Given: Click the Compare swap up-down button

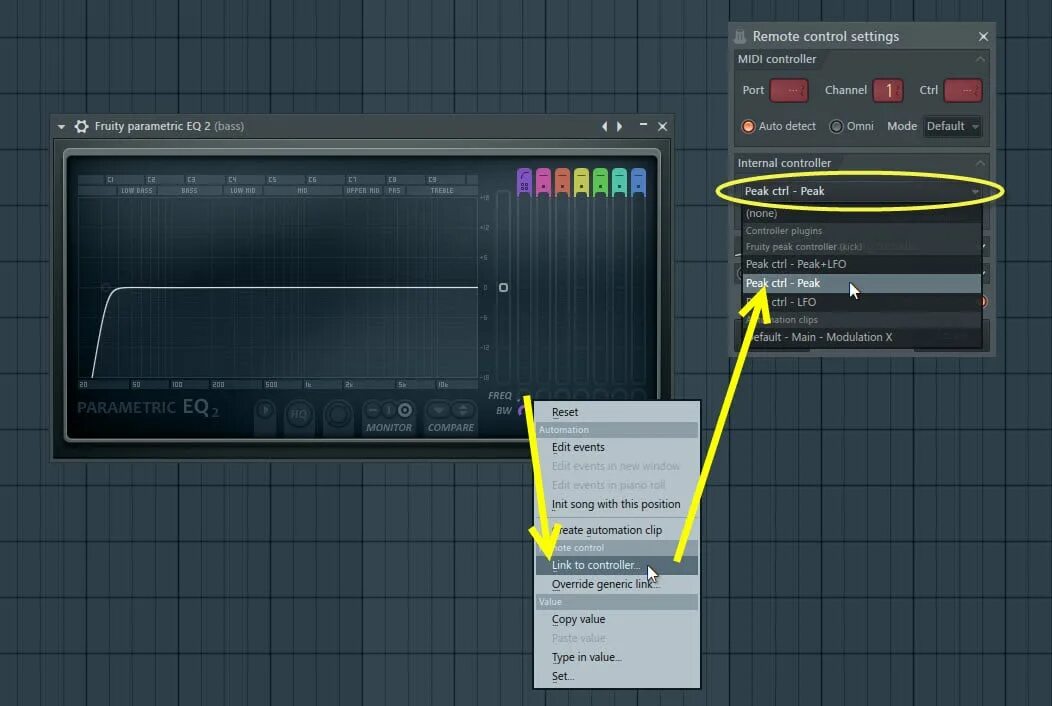Looking at the screenshot, I should click(462, 409).
